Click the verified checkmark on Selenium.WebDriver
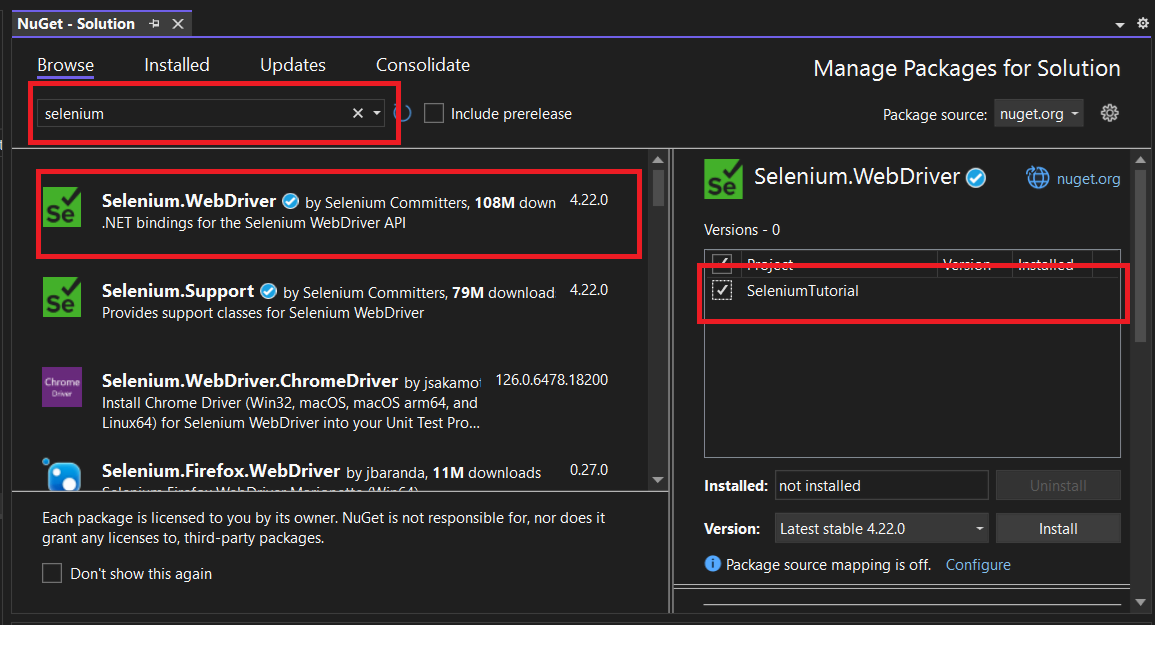 point(290,200)
